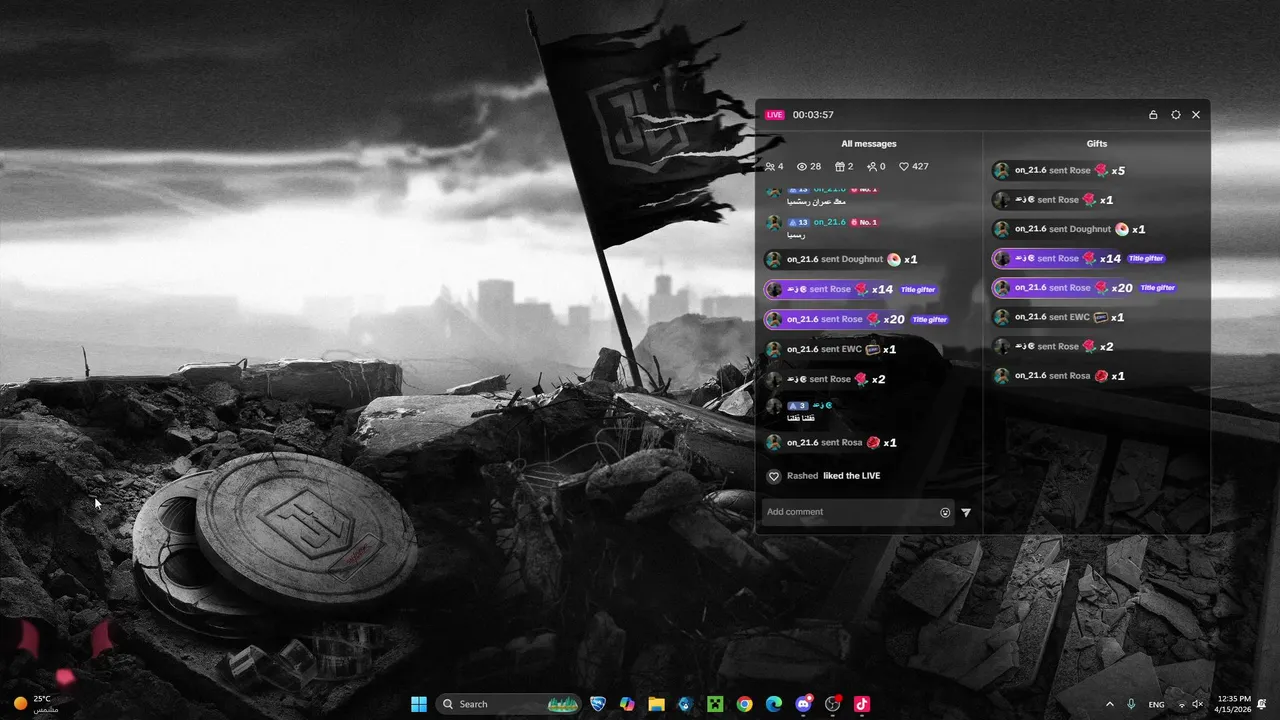The image size is (1280, 720).
Task: Click the microphone icon in system tray
Action: tap(1132, 705)
